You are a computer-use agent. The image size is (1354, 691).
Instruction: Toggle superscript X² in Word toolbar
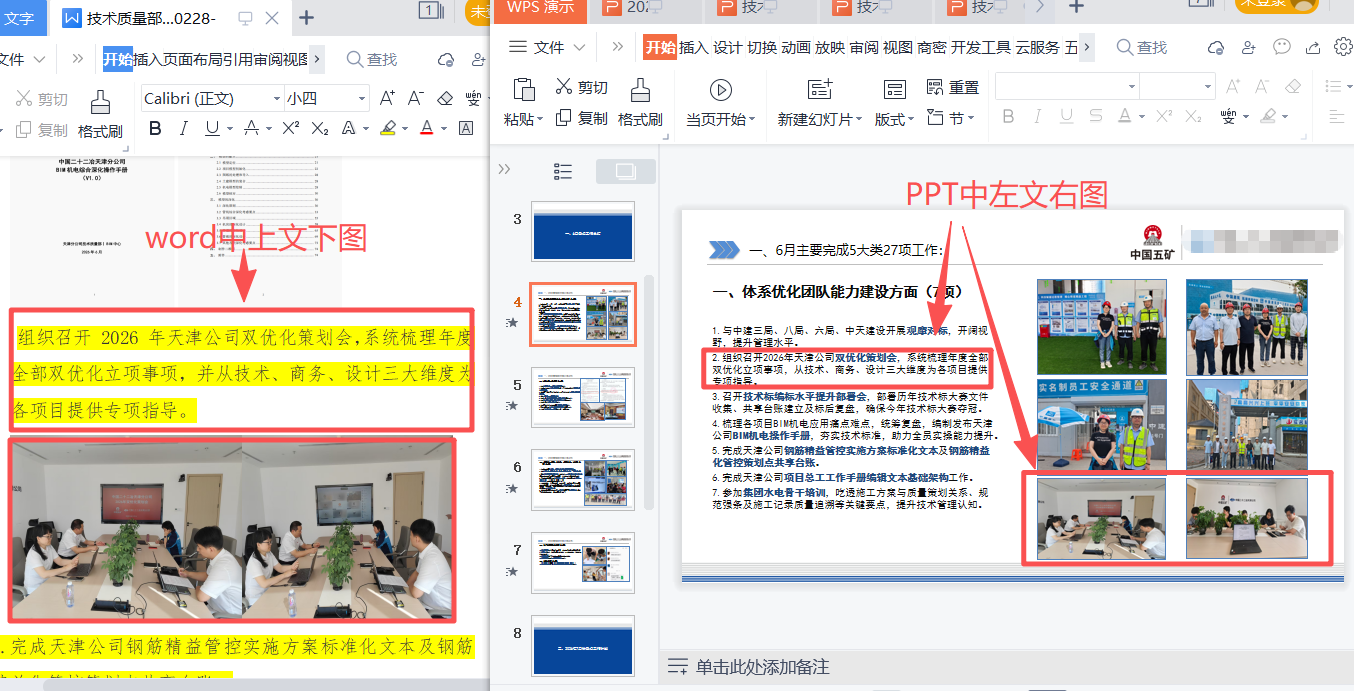tap(291, 128)
